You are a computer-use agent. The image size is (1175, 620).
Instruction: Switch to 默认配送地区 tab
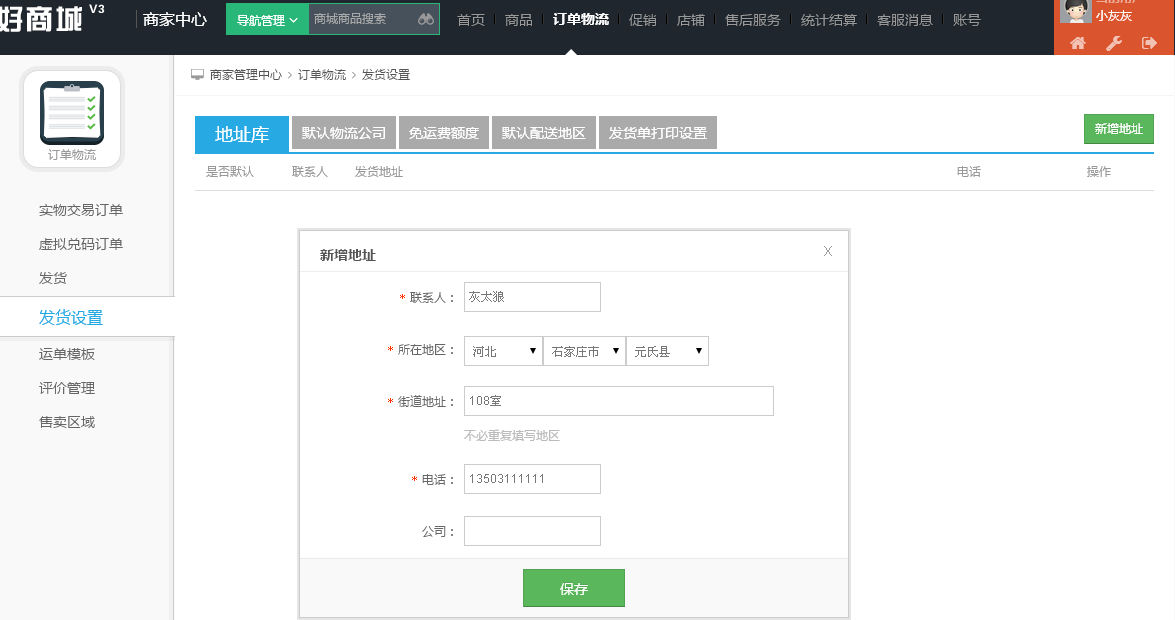[x=543, y=133]
